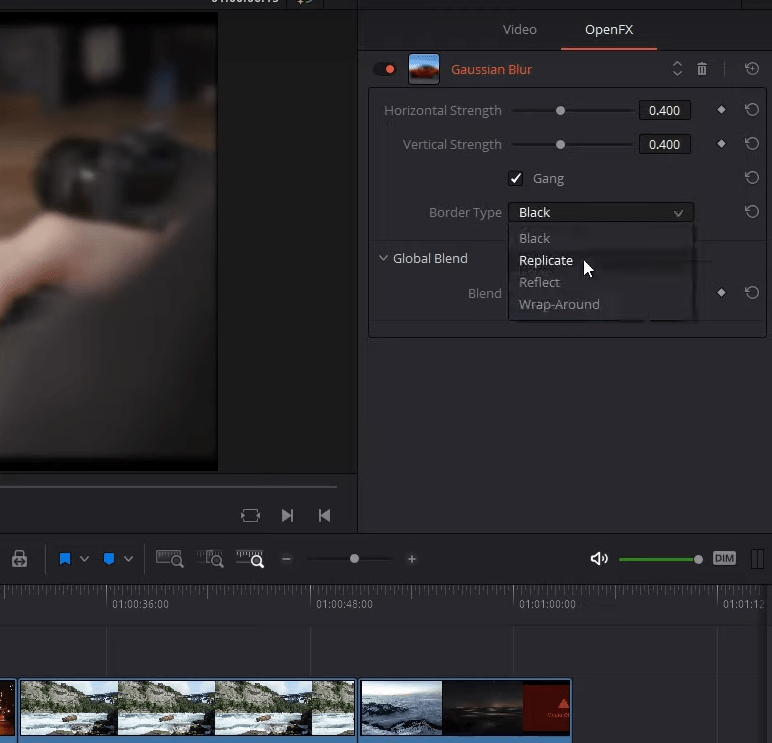Reset the Horizontal Strength parameter

(x=752, y=109)
